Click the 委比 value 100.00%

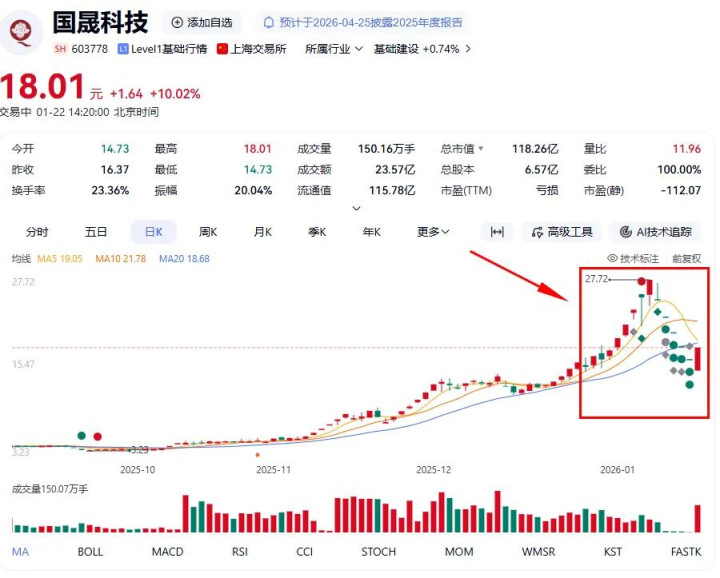click(x=679, y=170)
